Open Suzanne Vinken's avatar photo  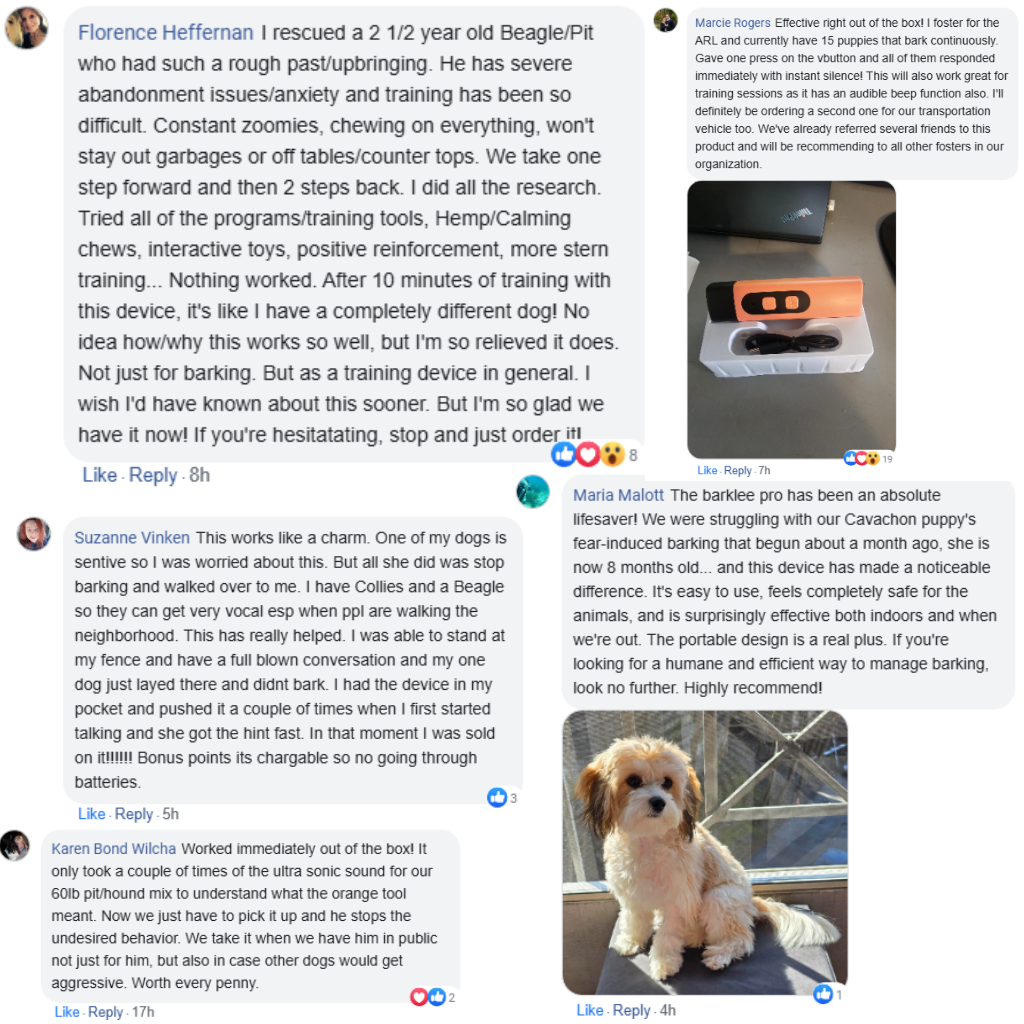(34, 534)
